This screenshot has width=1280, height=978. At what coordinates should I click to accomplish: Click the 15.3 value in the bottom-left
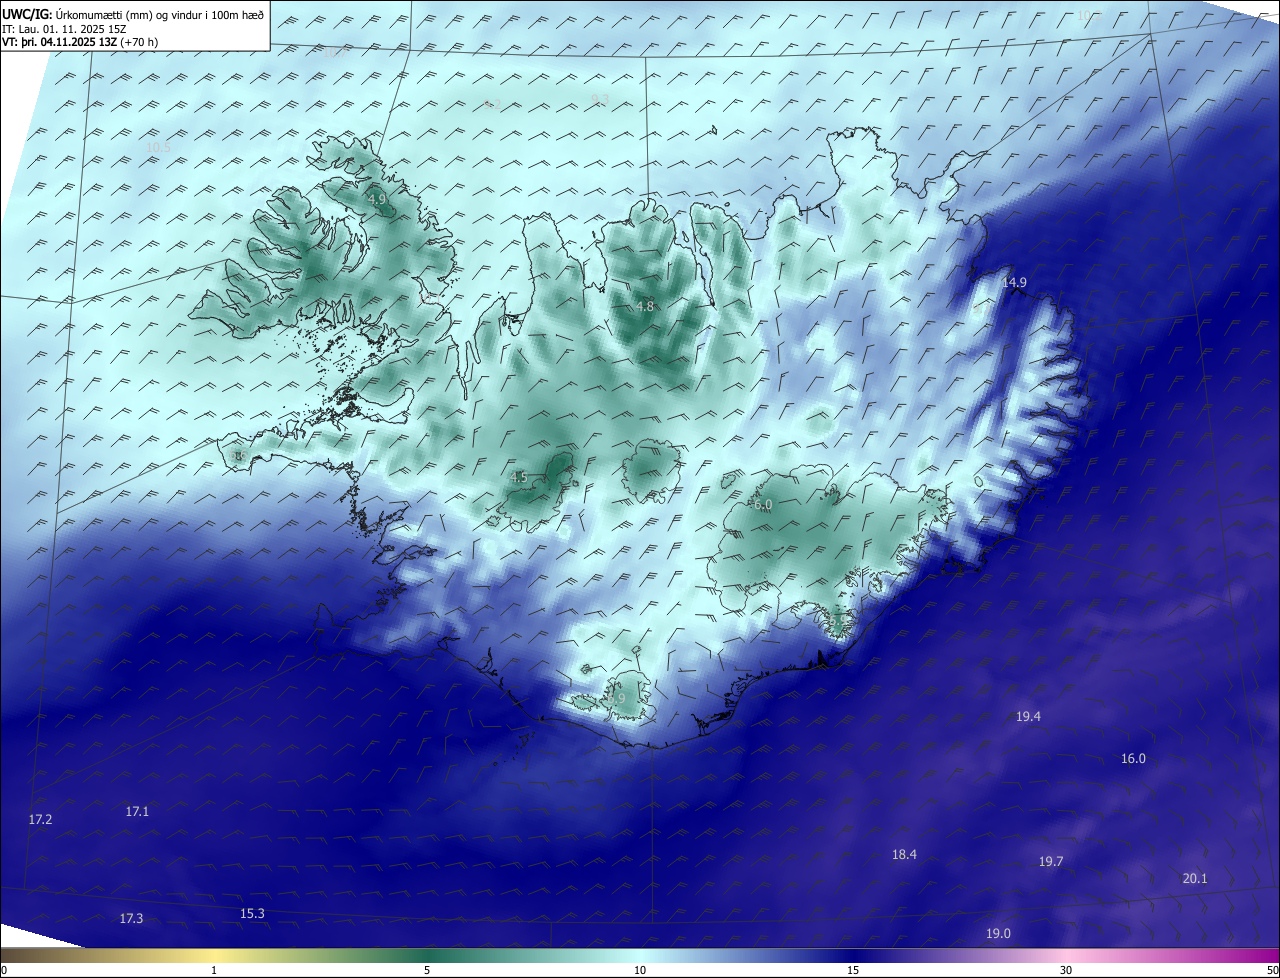pyautogui.click(x=252, y=914)
